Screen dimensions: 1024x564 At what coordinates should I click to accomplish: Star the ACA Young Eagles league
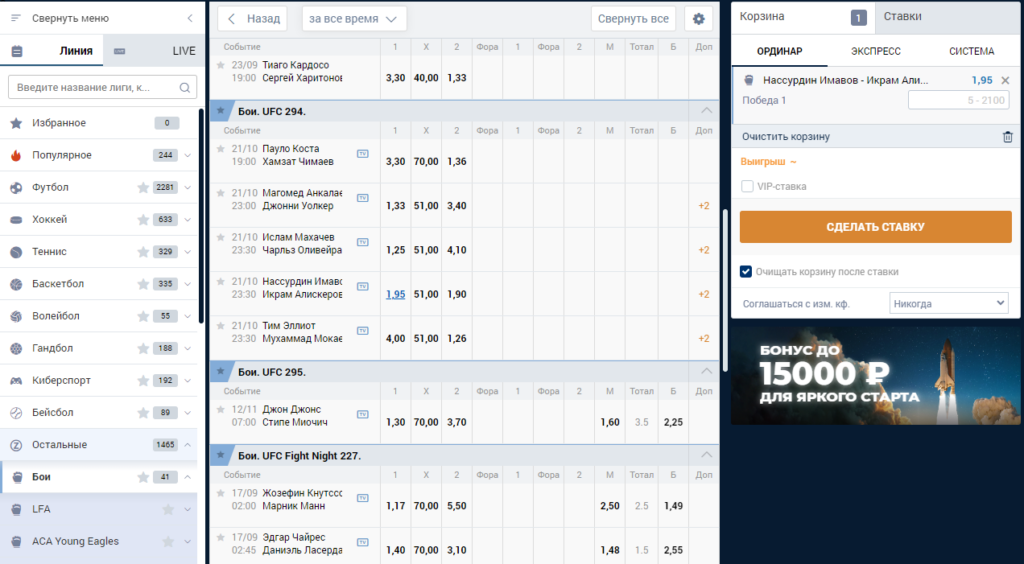pos(168,541)
